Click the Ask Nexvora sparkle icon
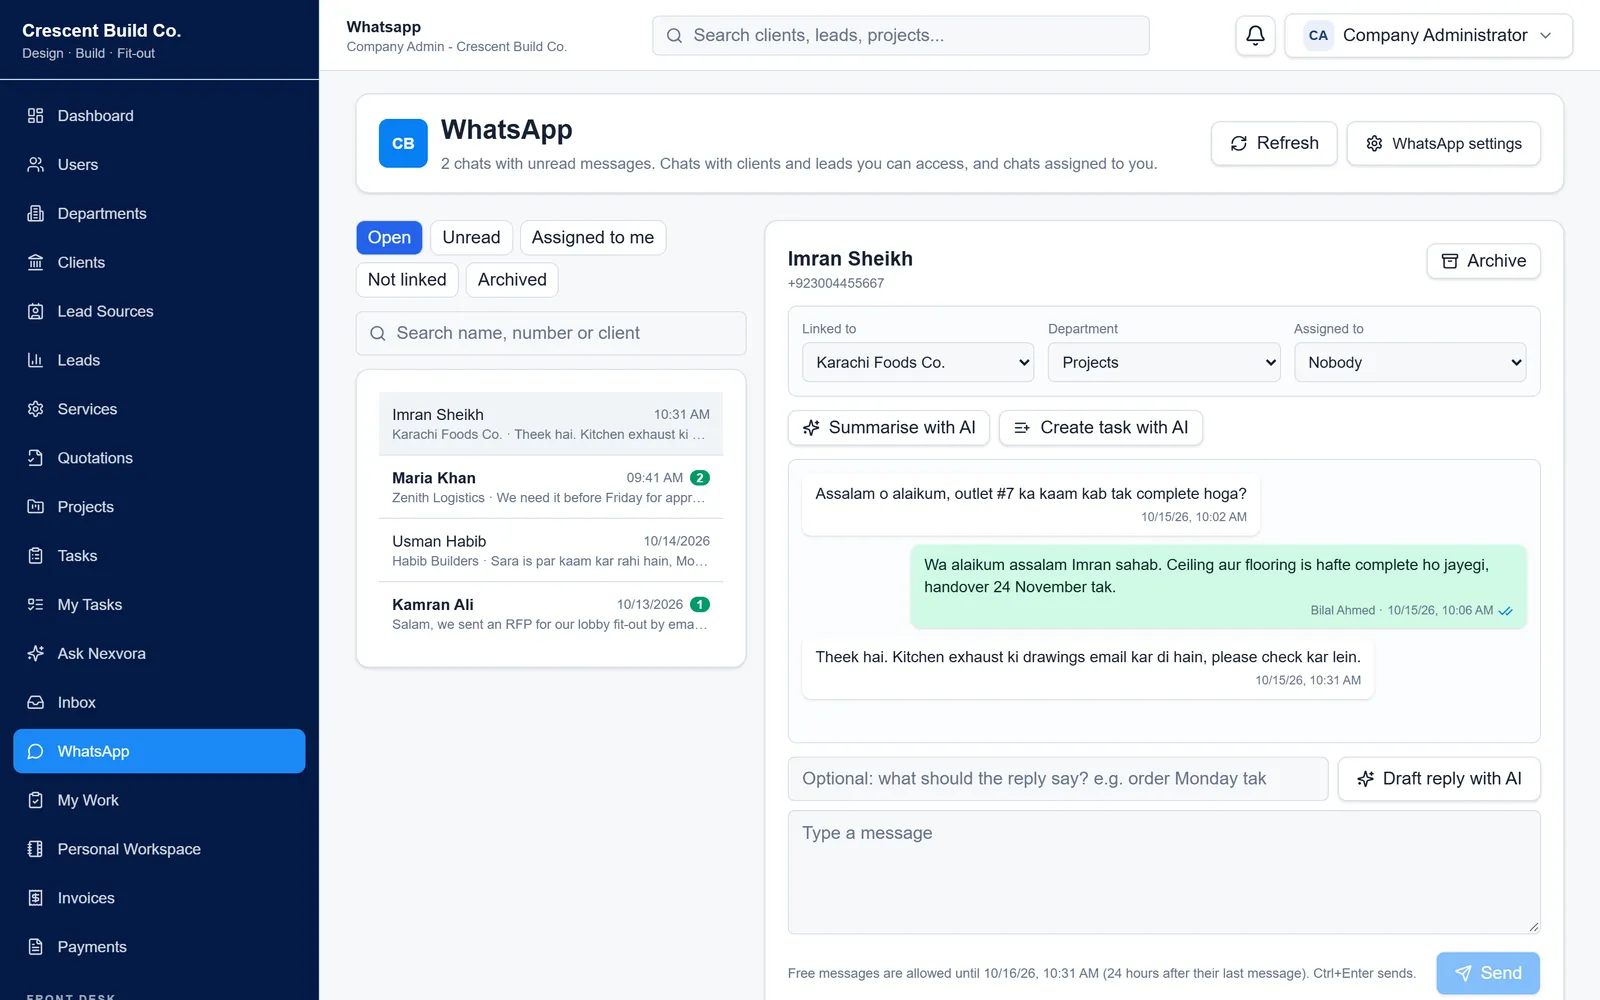1600x1000 pixels. pyautogui.click(x=36, y=654)
